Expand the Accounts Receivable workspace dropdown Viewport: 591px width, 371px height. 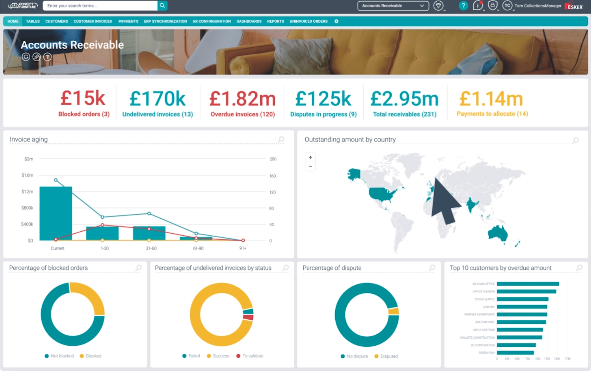393,6
